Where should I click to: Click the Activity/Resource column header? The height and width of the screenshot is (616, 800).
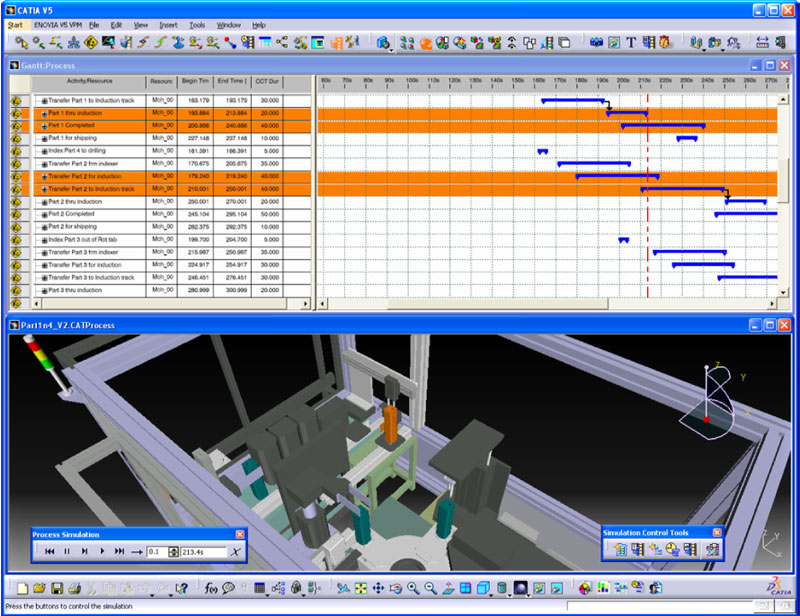[x=89, y=82]
